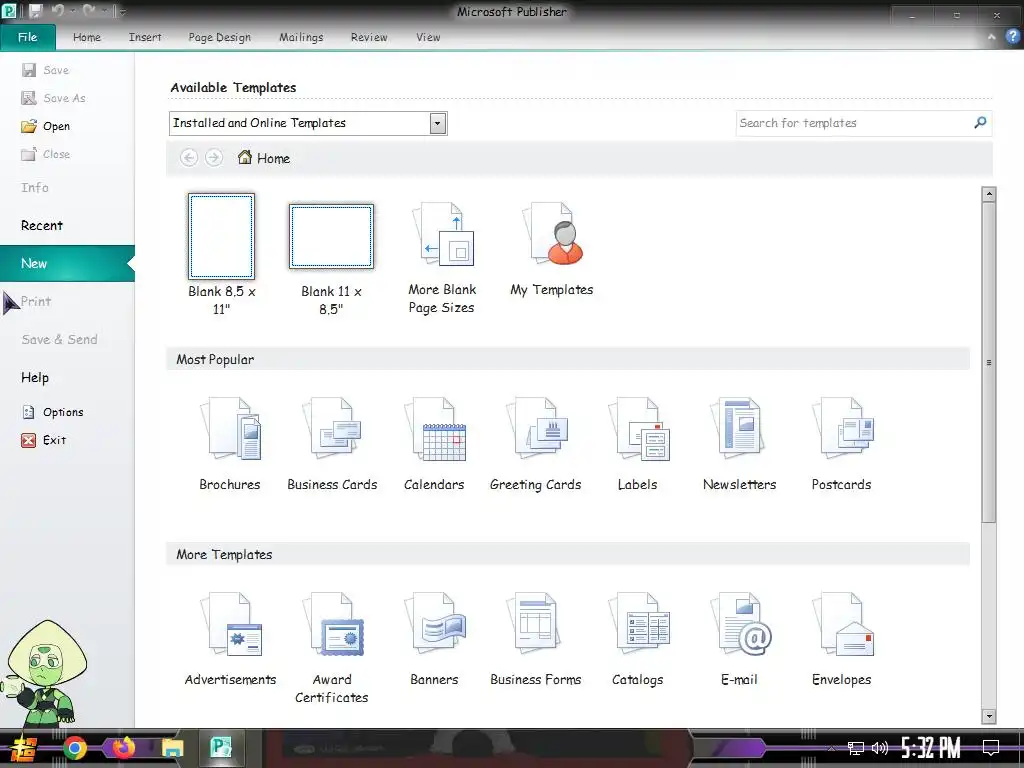Click Save in the backstage menu

click(x=46, y=70)
